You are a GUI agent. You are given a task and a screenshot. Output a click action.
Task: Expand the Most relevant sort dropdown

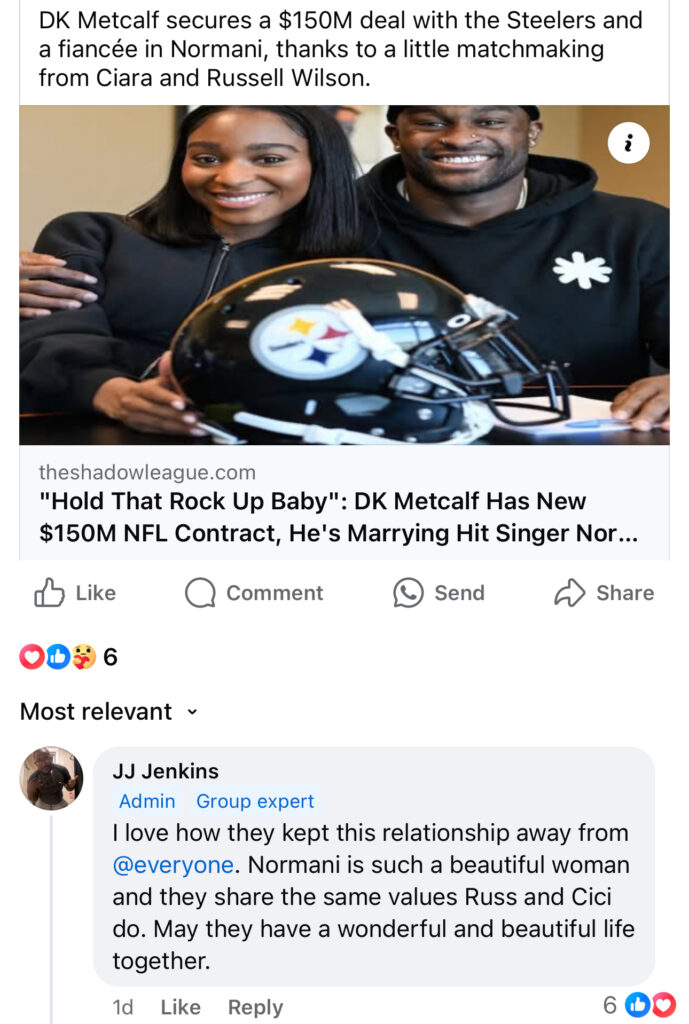click(x=108, y=711)
